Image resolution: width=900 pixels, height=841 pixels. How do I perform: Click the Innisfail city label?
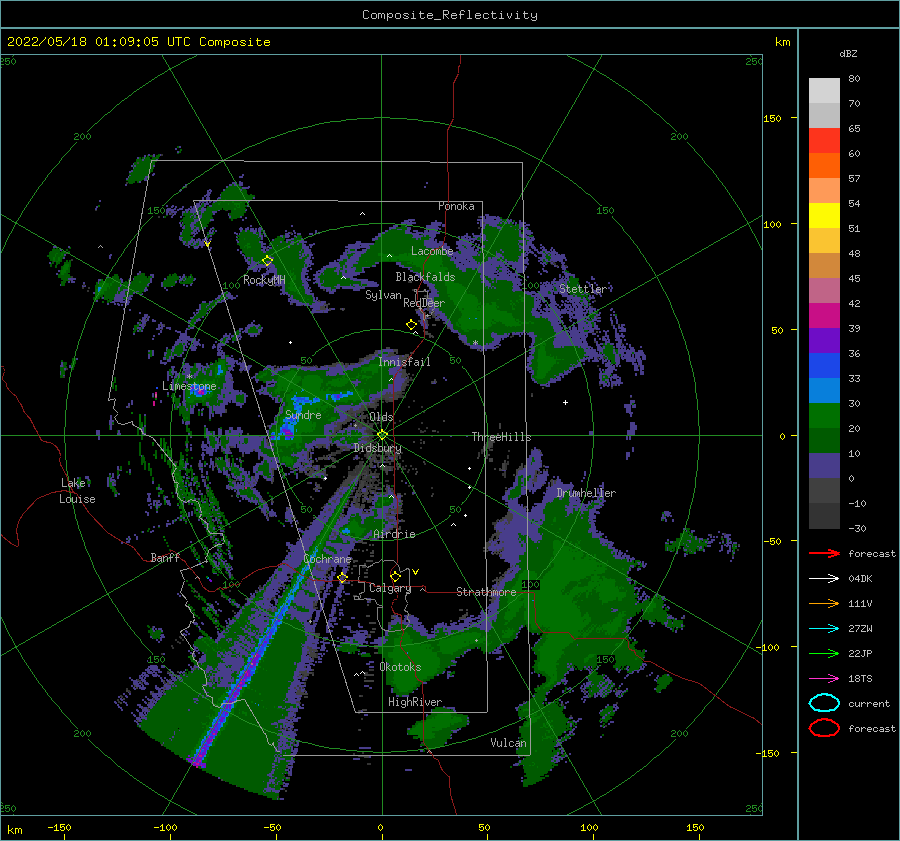404,362
